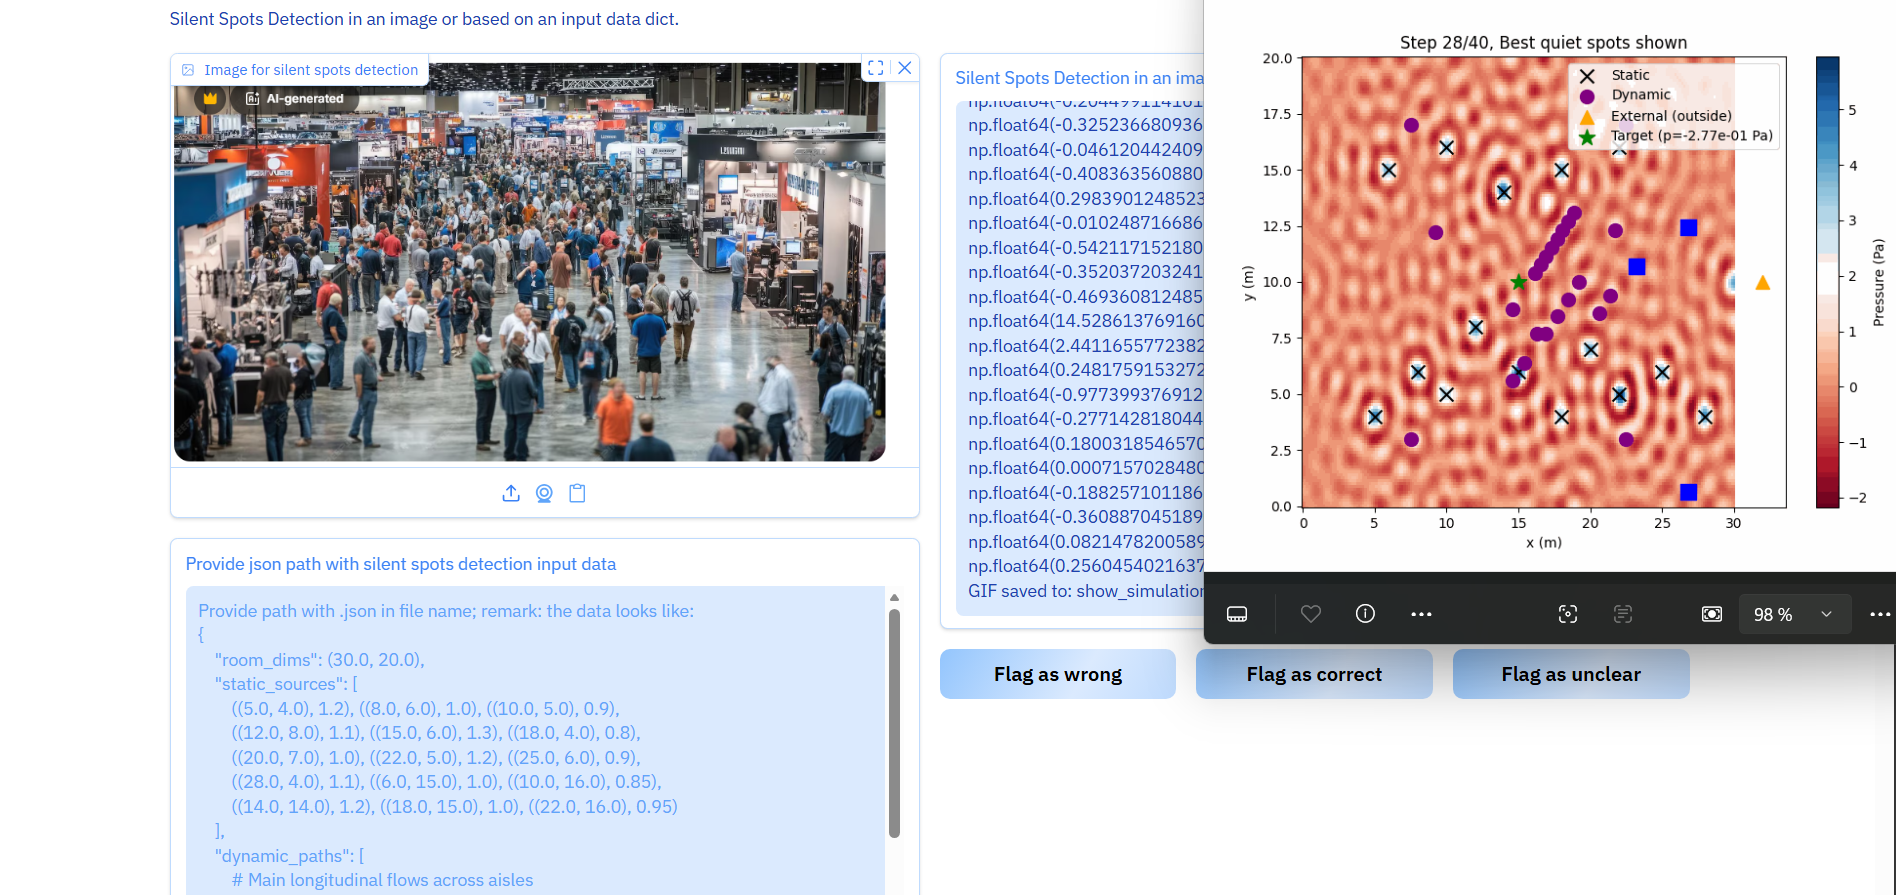
Task: Click the 'np.float64(2.4411655772382' output value
Action: coord(1085,346)
